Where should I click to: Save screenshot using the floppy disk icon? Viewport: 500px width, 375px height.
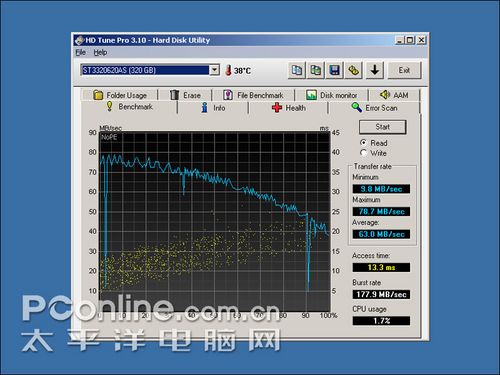[x=334, y=70]
